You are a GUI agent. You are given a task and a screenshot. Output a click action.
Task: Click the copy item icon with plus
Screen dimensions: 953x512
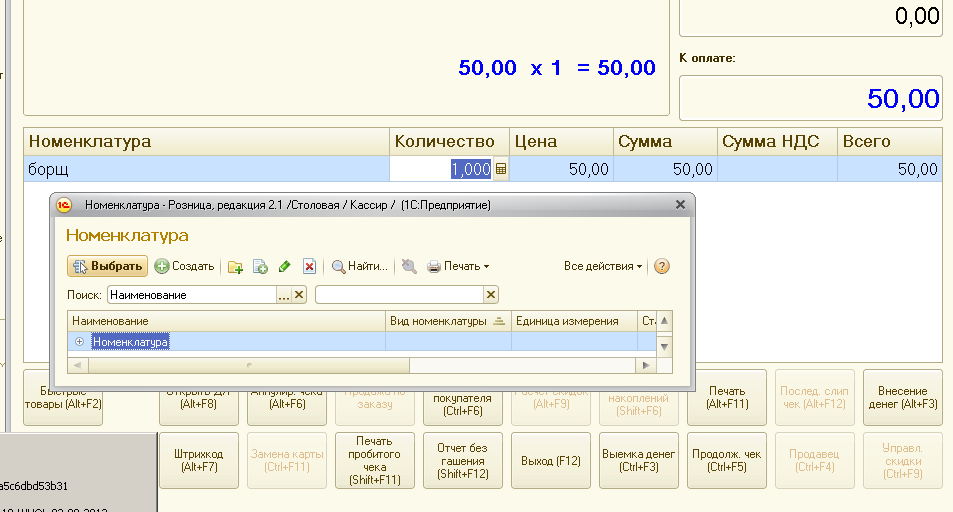260,267
